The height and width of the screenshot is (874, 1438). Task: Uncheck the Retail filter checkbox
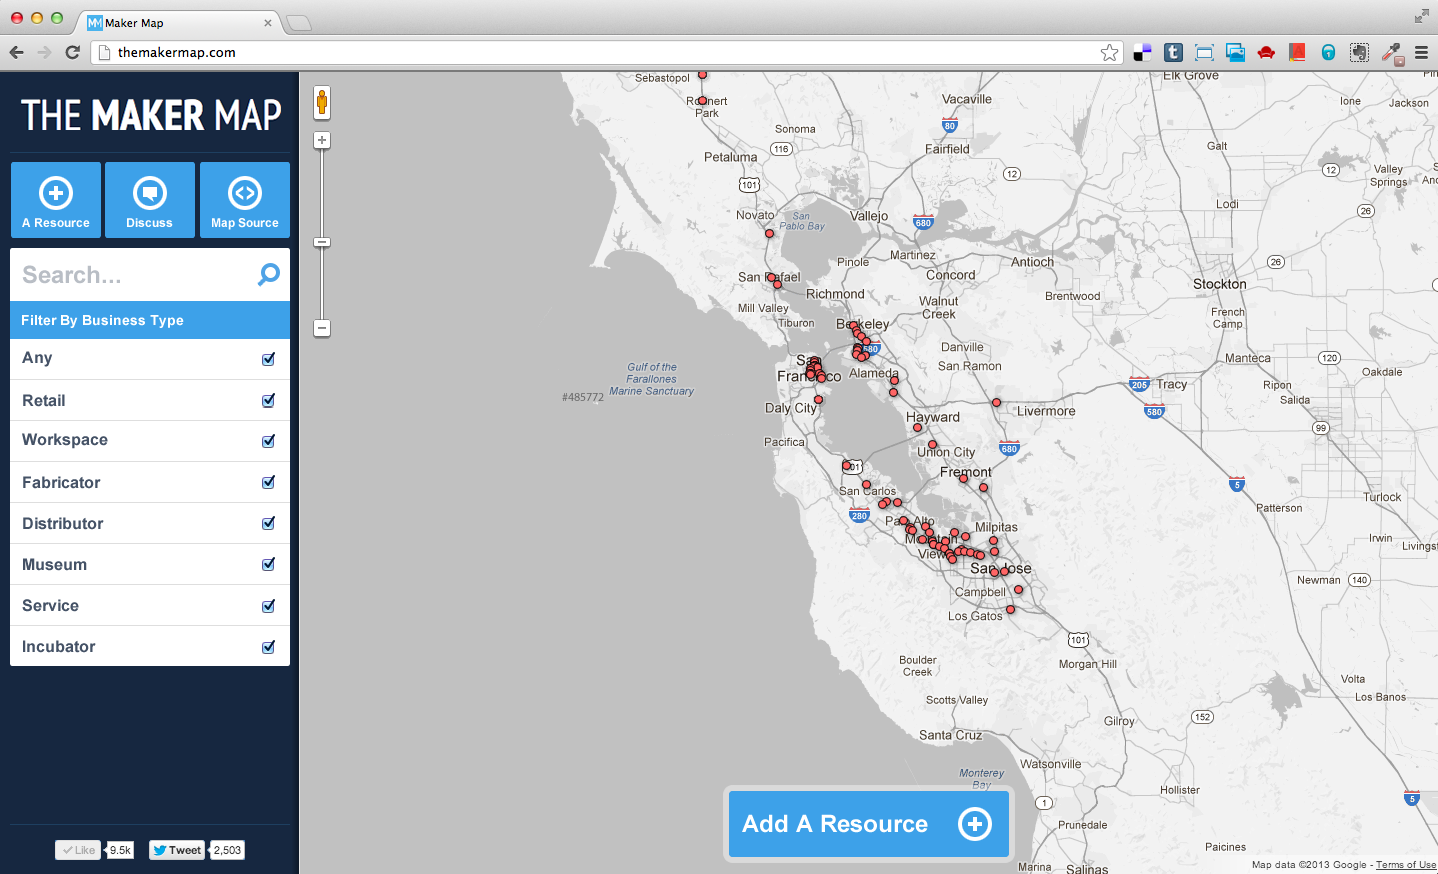click(268, 400)
